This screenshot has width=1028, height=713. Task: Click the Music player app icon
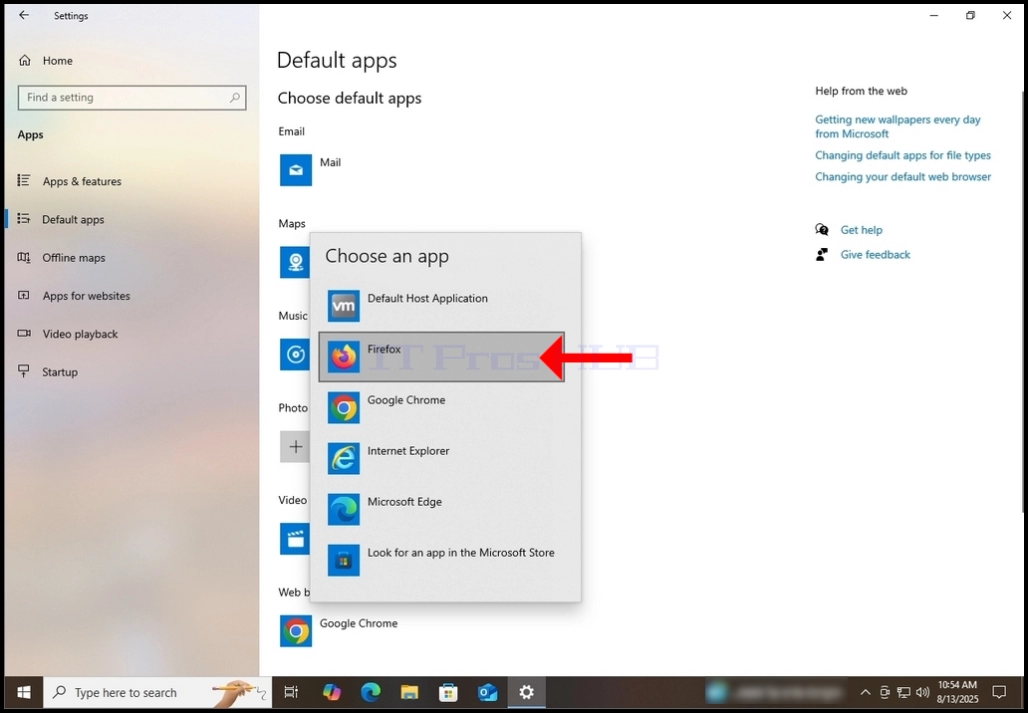[x=294, y=355]
